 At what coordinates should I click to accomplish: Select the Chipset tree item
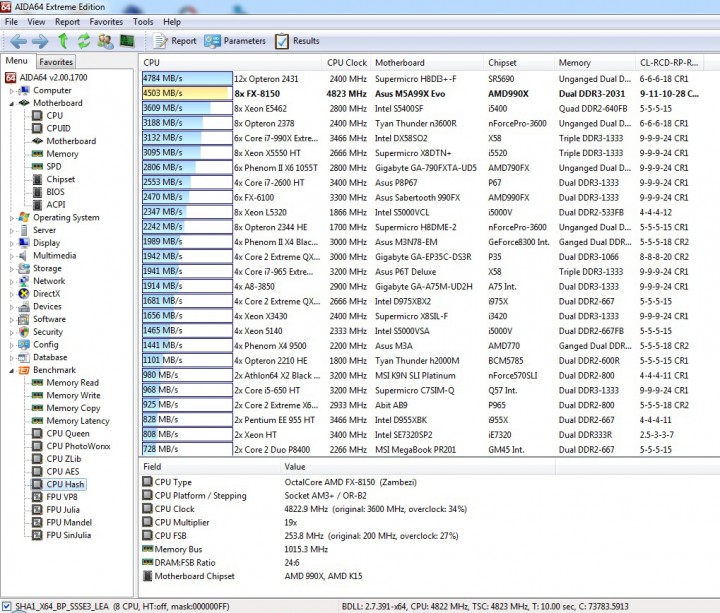53,180
